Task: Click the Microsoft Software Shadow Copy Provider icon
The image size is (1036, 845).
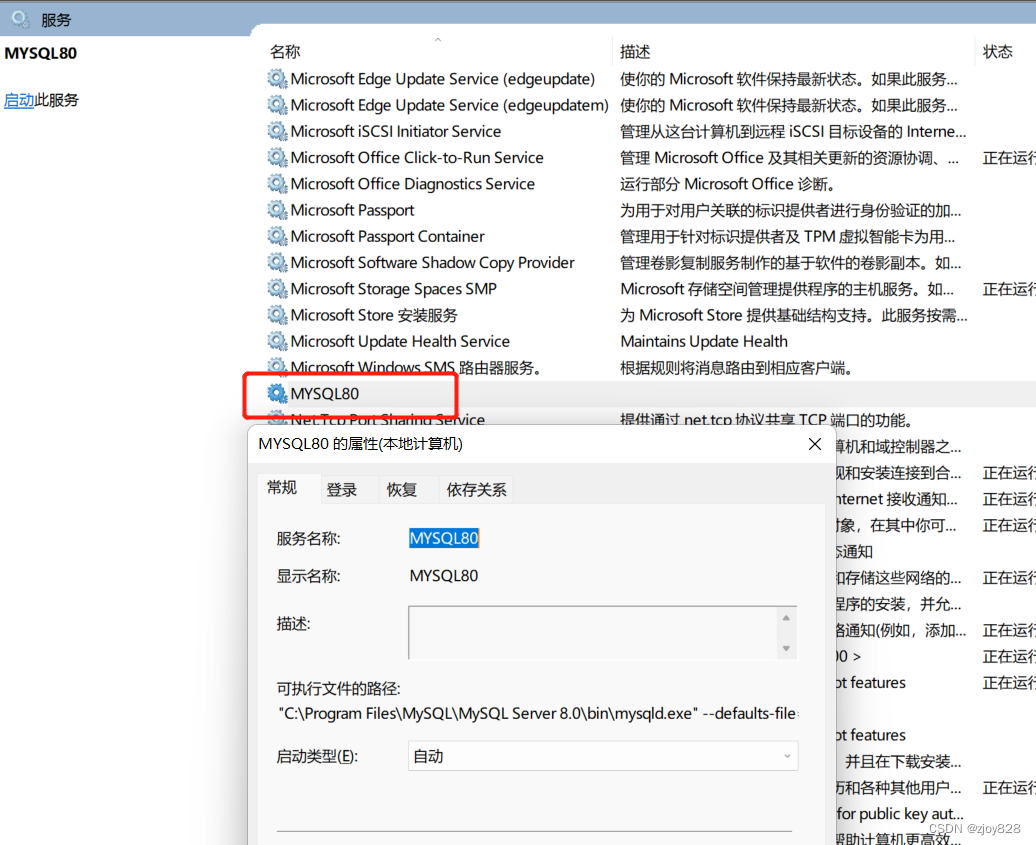Action: point(277,262)
